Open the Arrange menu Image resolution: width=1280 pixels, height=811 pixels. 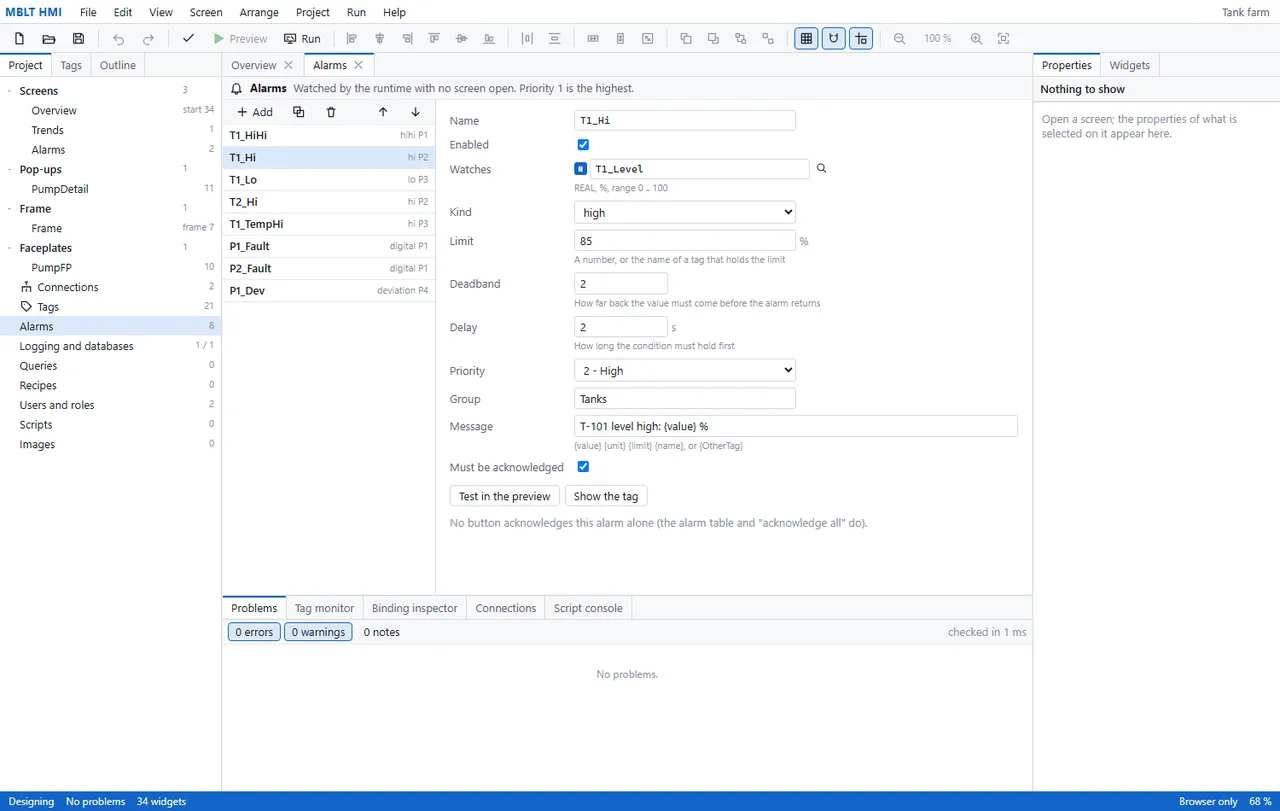(x=259, y=12)
